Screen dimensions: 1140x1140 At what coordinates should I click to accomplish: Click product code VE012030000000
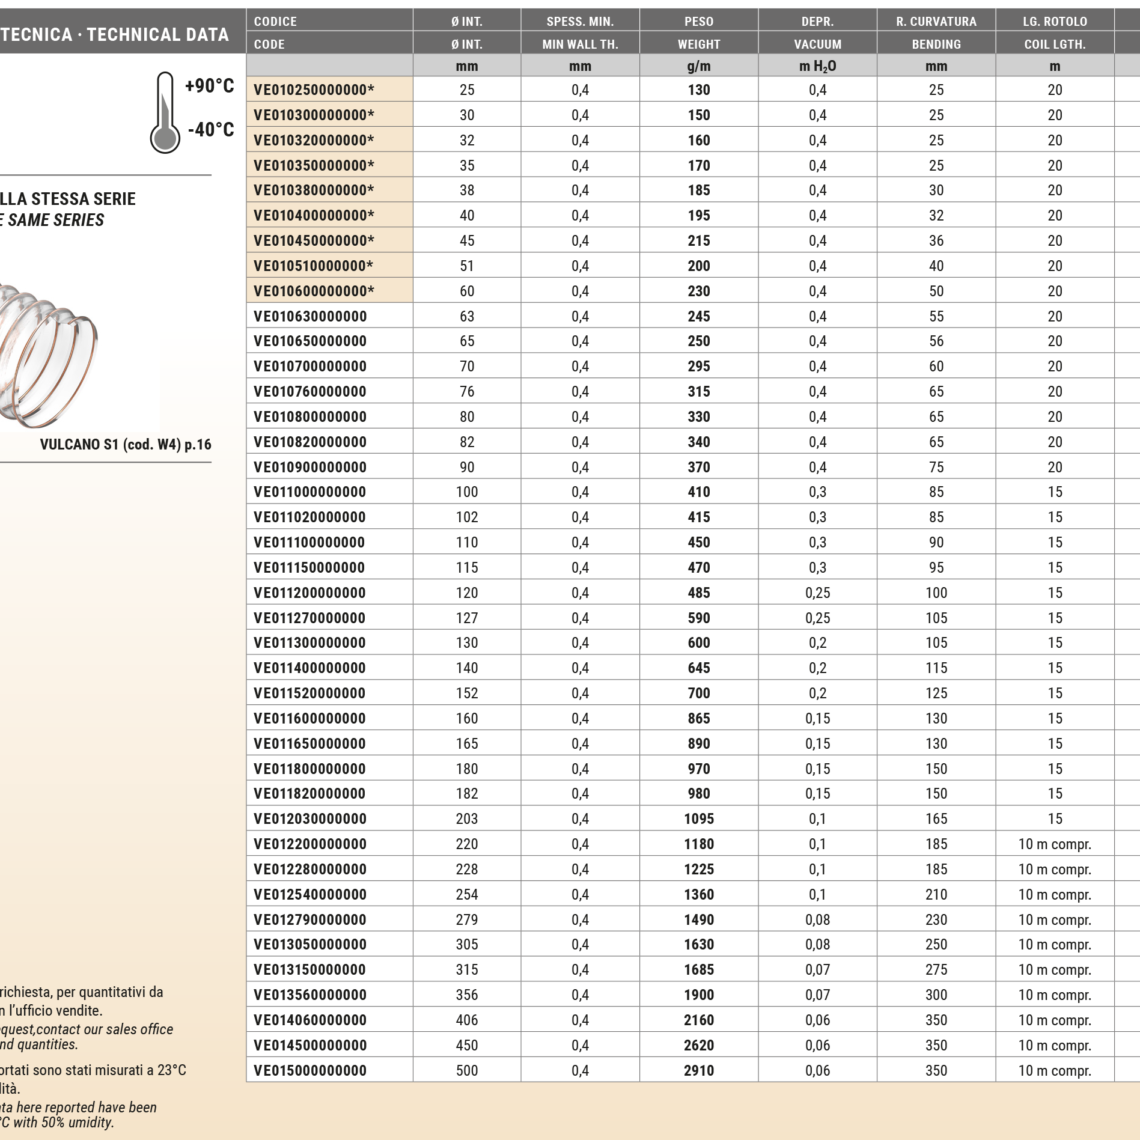310,819
